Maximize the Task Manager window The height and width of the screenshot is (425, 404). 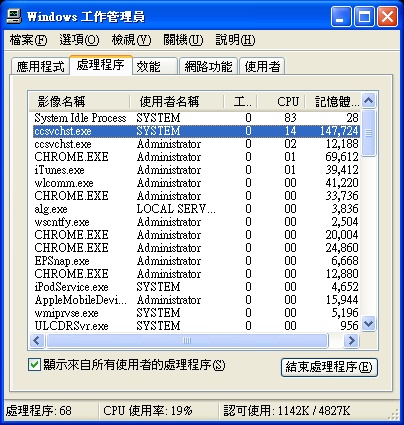(364, 17)
